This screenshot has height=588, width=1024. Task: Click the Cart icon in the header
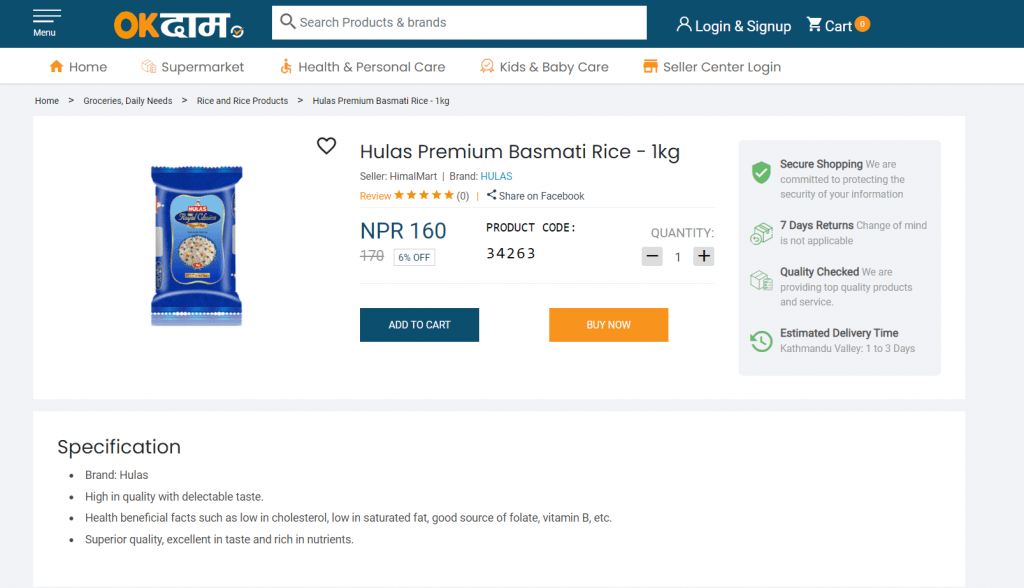coord(814,25)
